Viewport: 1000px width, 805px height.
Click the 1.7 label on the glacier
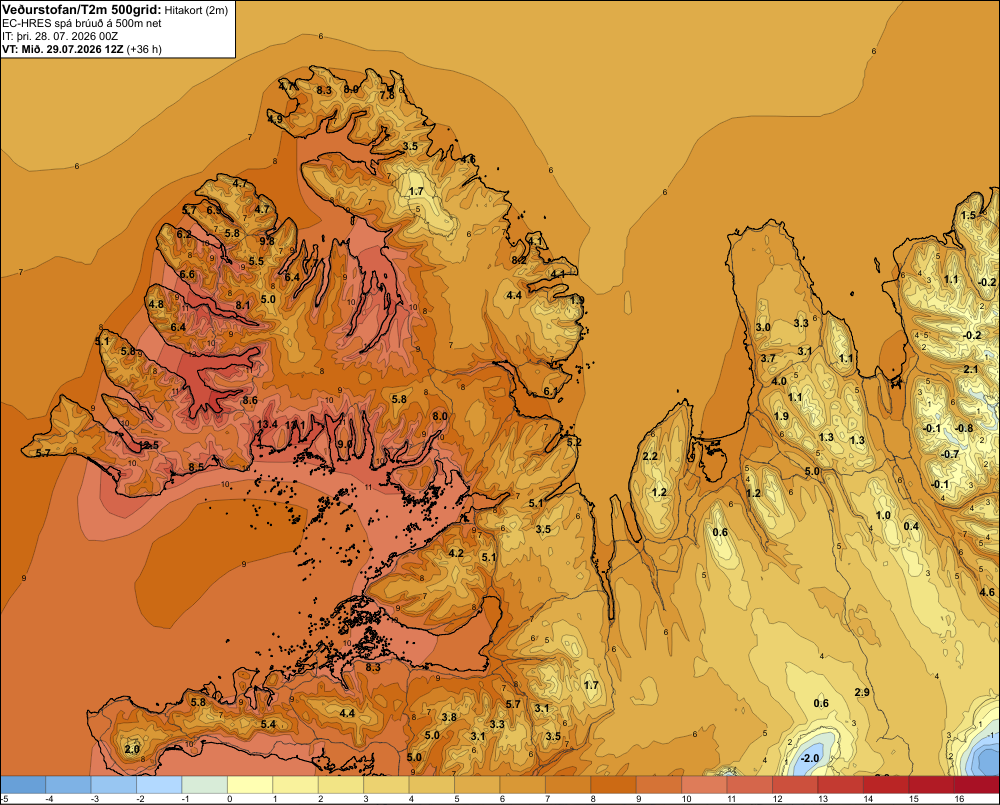tap(416, 191)
